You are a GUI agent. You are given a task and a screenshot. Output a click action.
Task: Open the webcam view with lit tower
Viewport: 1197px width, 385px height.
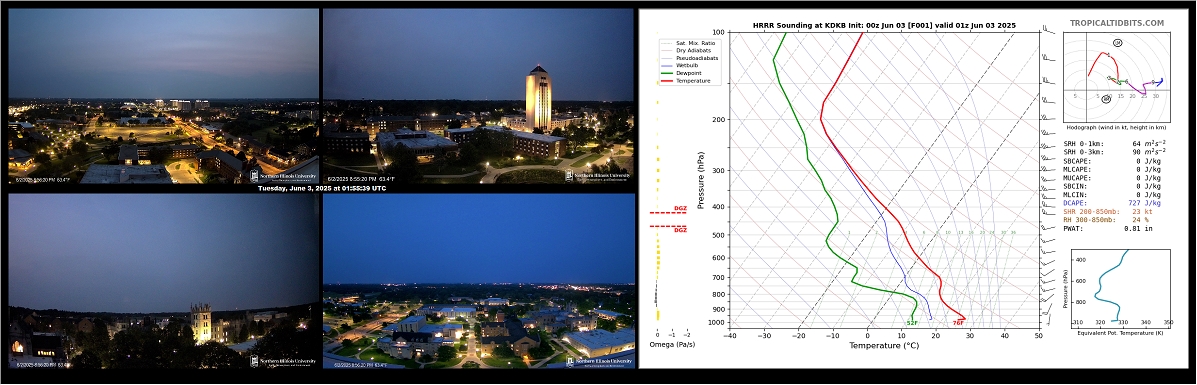pyautogui.click(x=479, y=96)
